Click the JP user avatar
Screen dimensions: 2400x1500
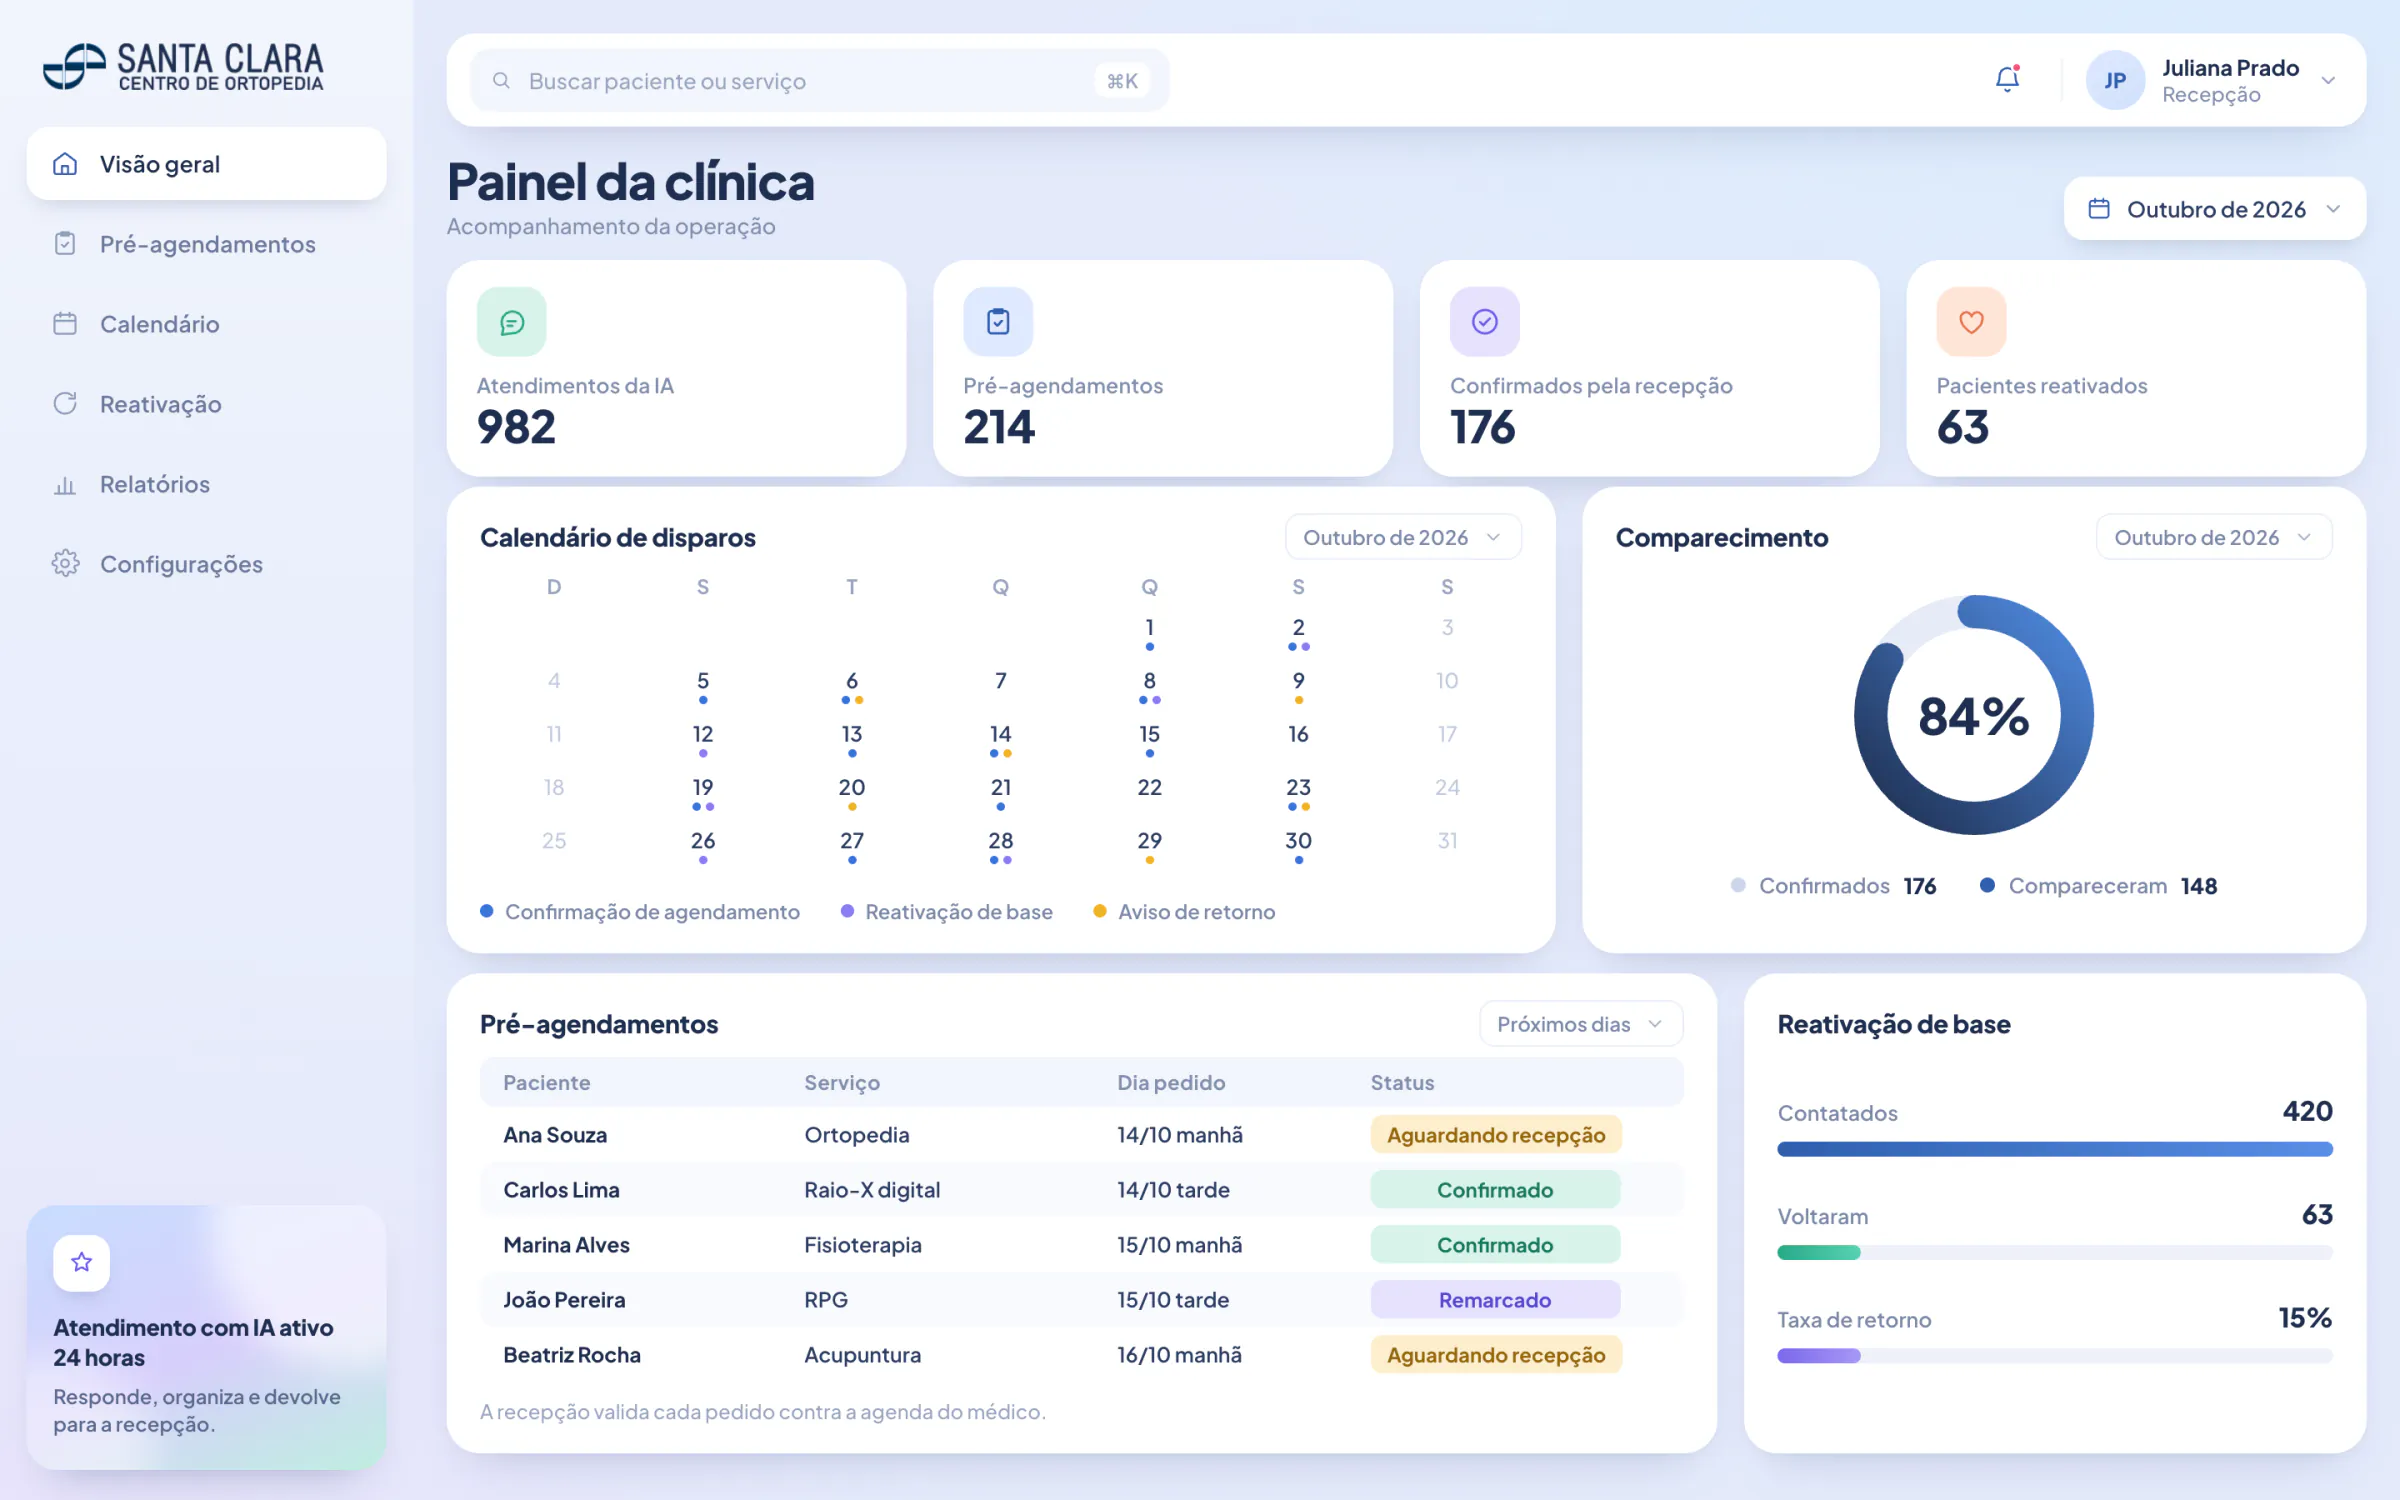[2114, 80]
